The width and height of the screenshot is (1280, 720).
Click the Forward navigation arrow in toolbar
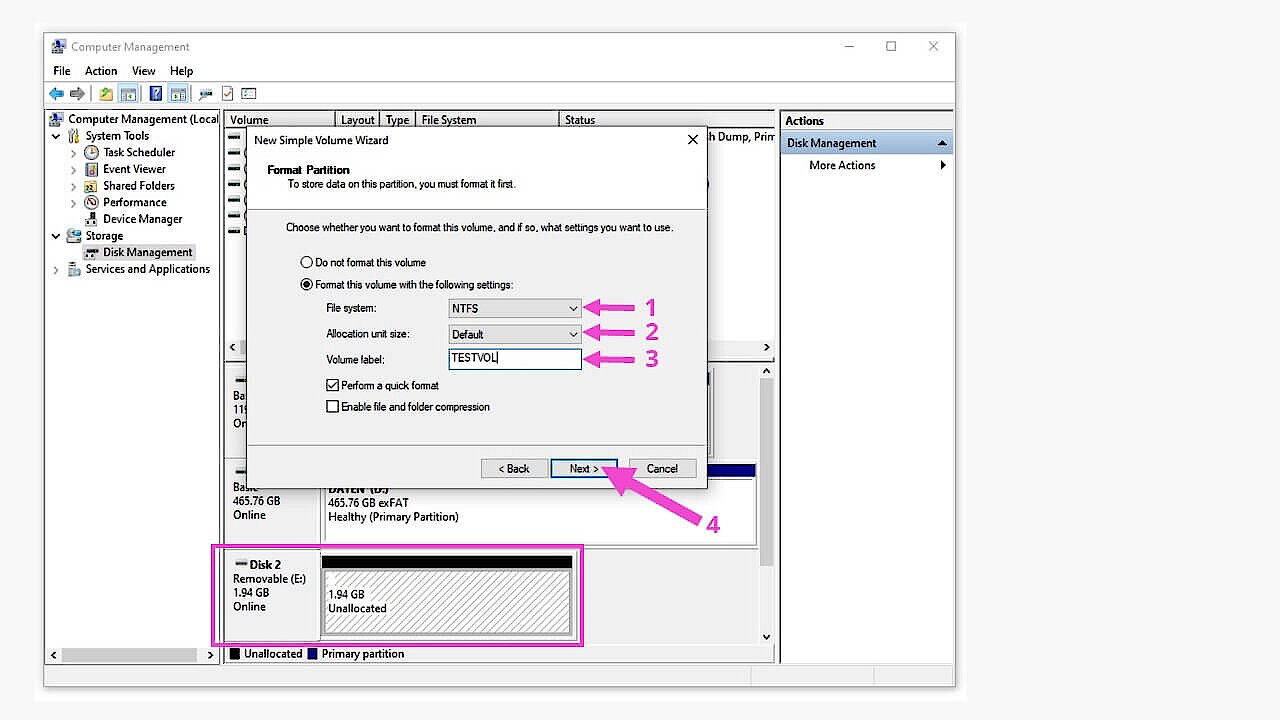point(78,93)
